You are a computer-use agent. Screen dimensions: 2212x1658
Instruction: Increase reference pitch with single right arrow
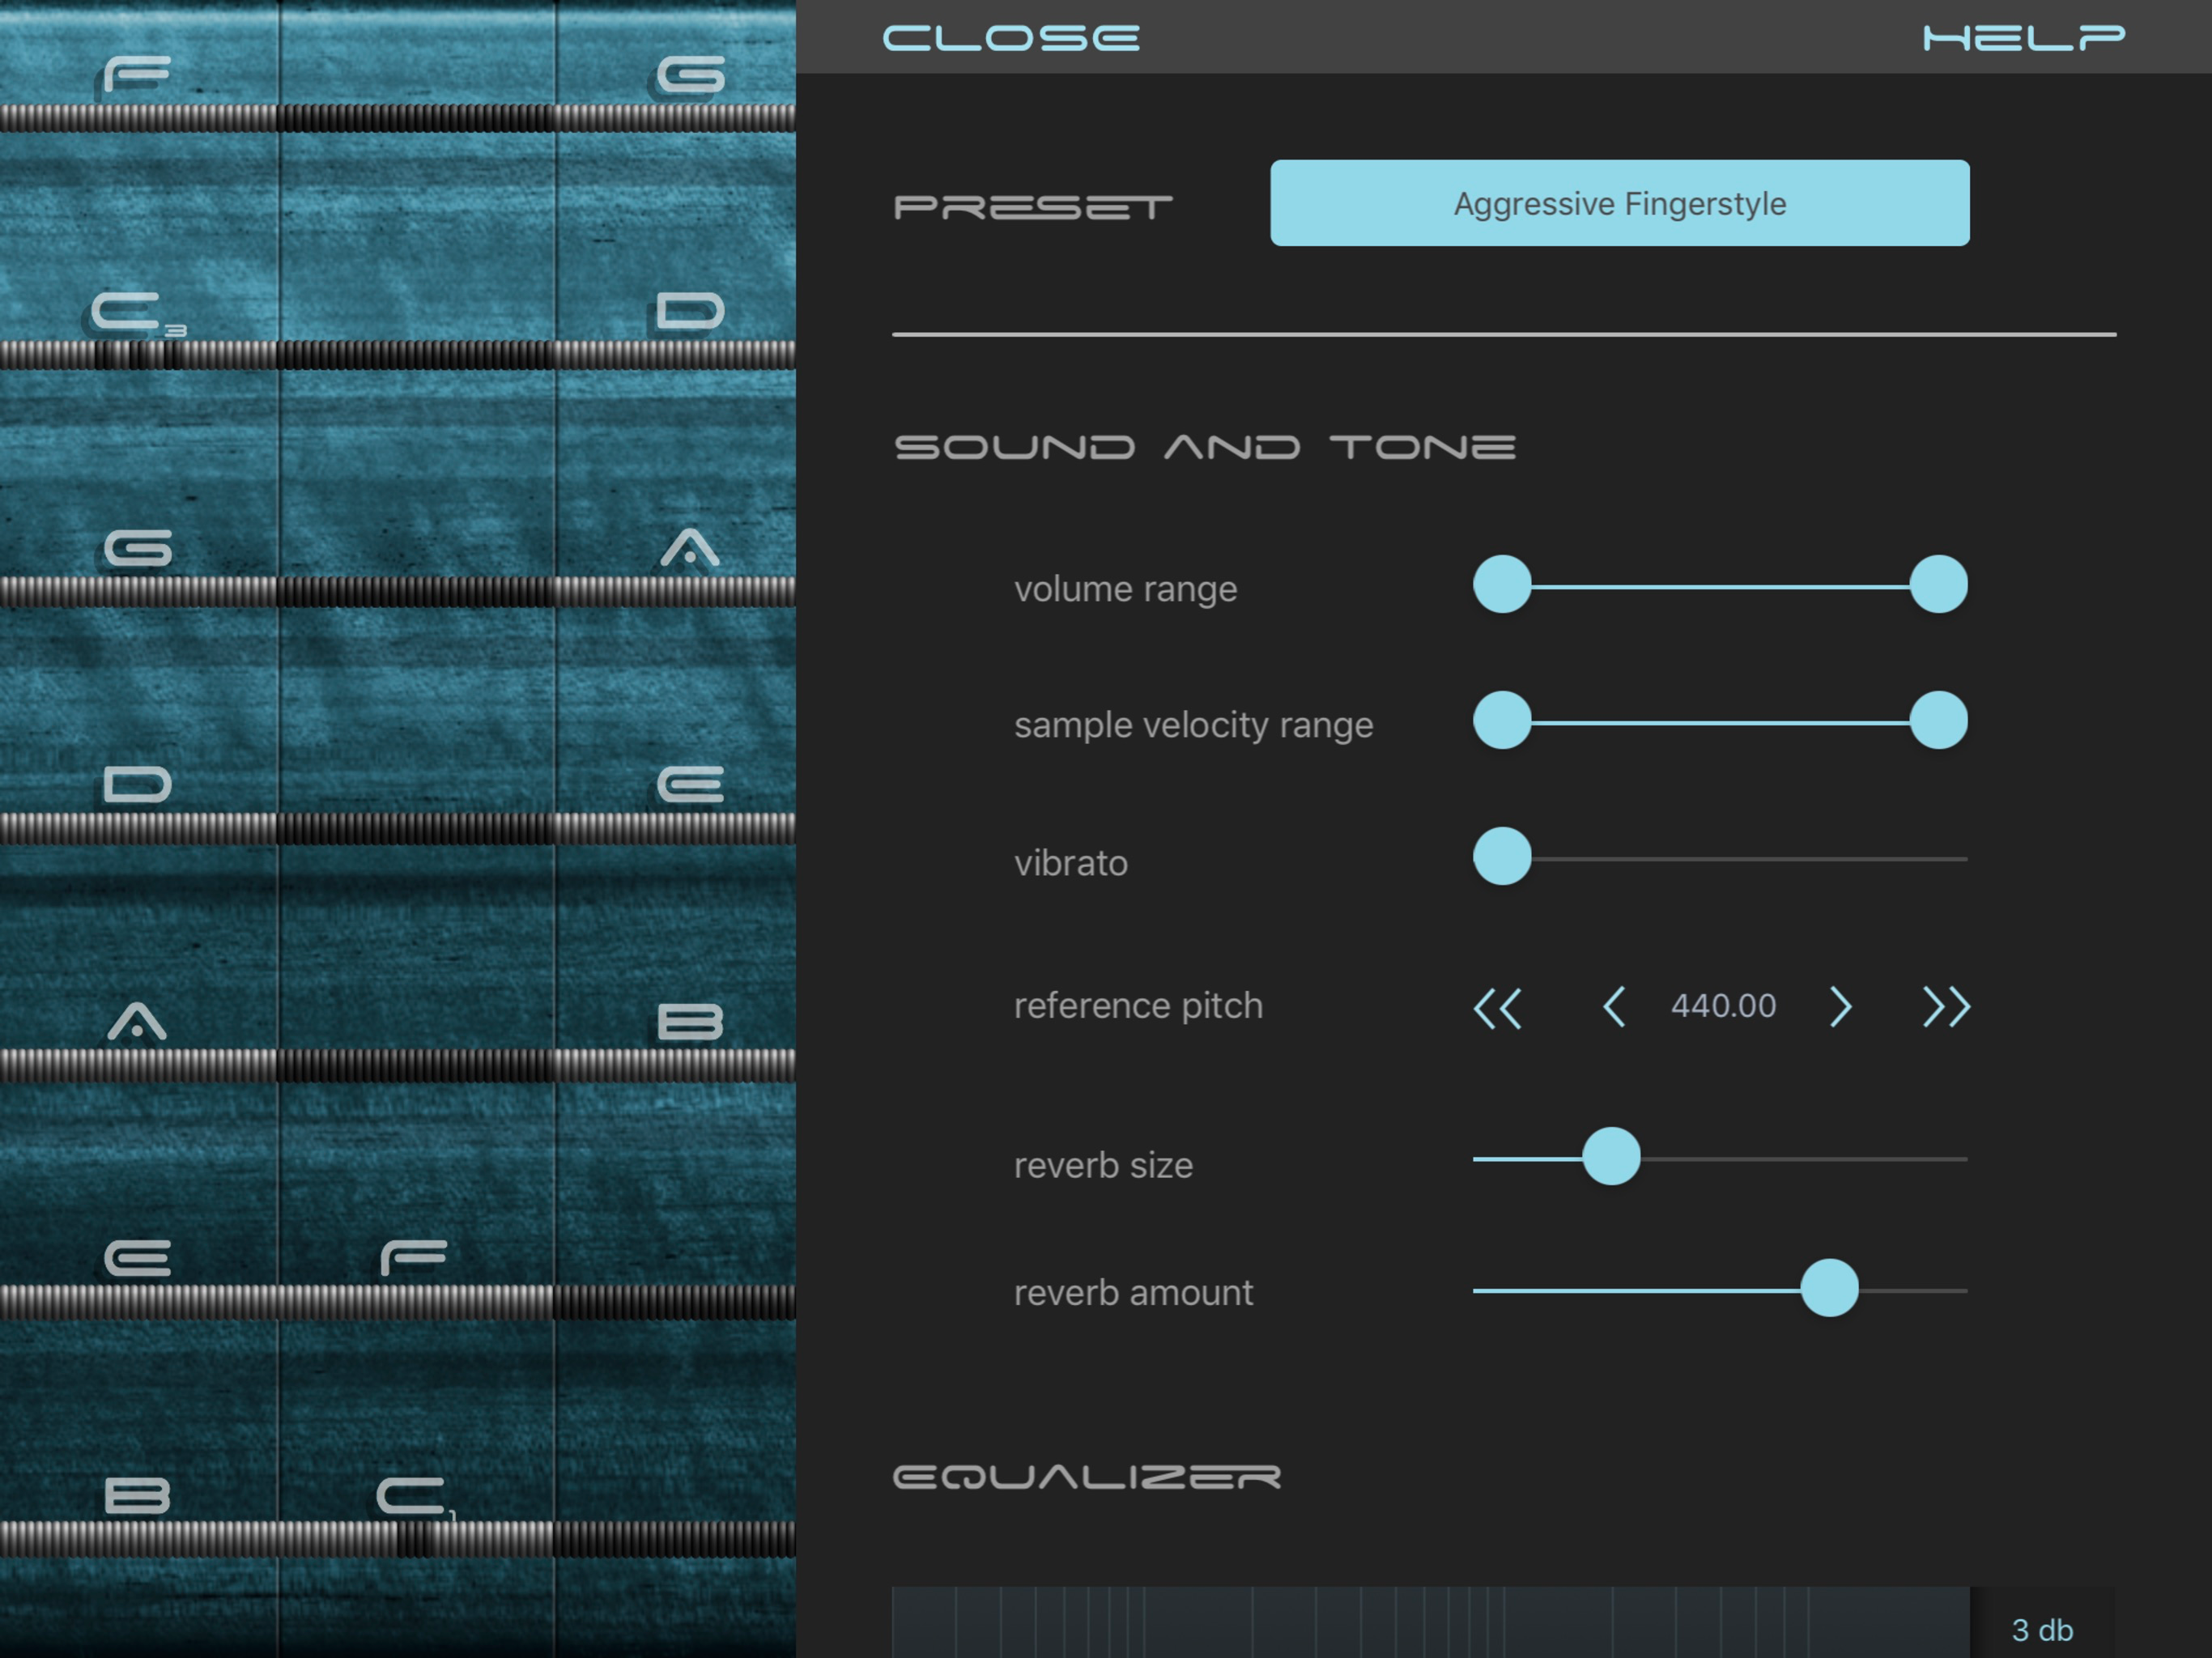1840,1006
